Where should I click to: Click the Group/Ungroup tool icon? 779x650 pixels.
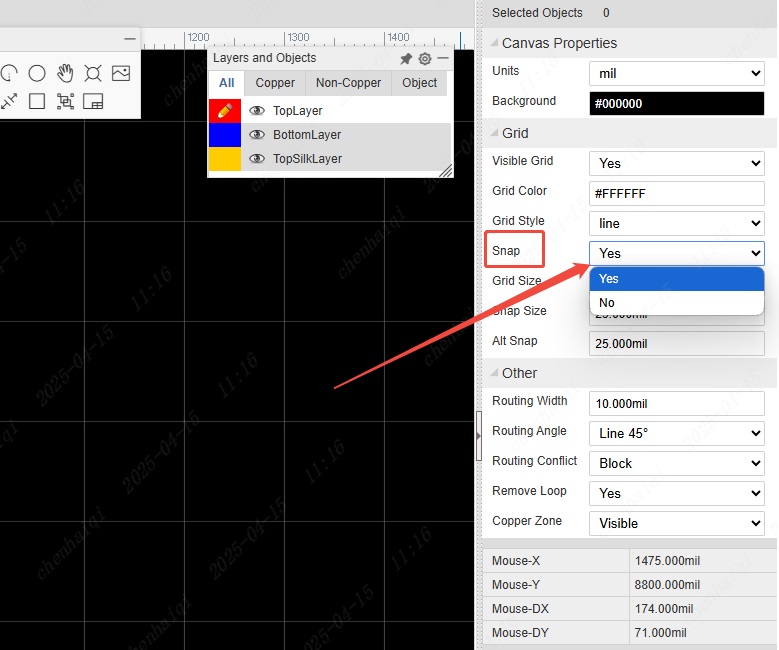click(65, 101)
